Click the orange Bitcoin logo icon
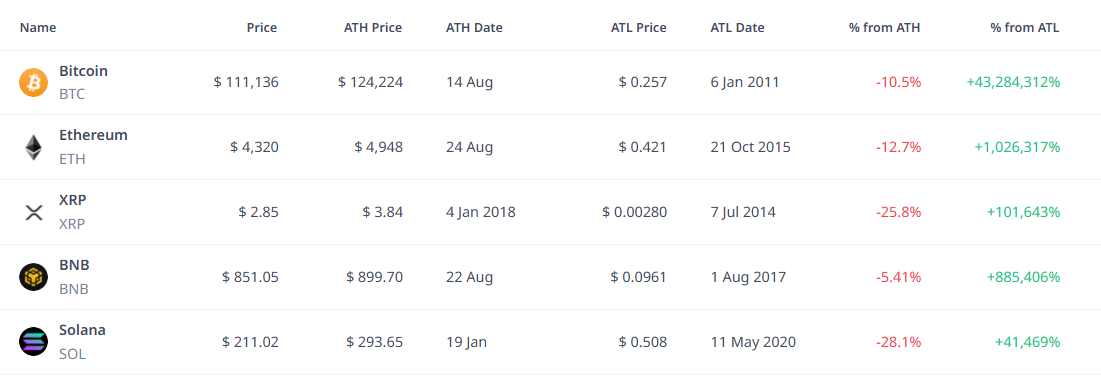The width and height of the screenshot is (1101, 376). (x=33, y=82)
